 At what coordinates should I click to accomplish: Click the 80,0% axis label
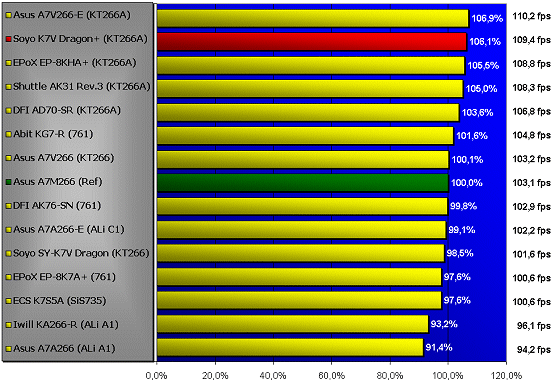pyautogui.click(x=390, y=376)
